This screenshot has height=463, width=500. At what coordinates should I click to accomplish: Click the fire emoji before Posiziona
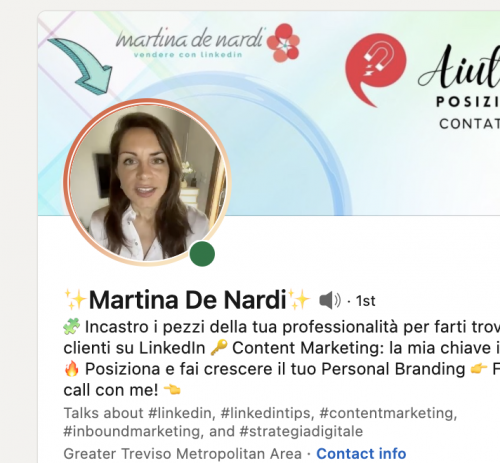(x=72, y=369)
